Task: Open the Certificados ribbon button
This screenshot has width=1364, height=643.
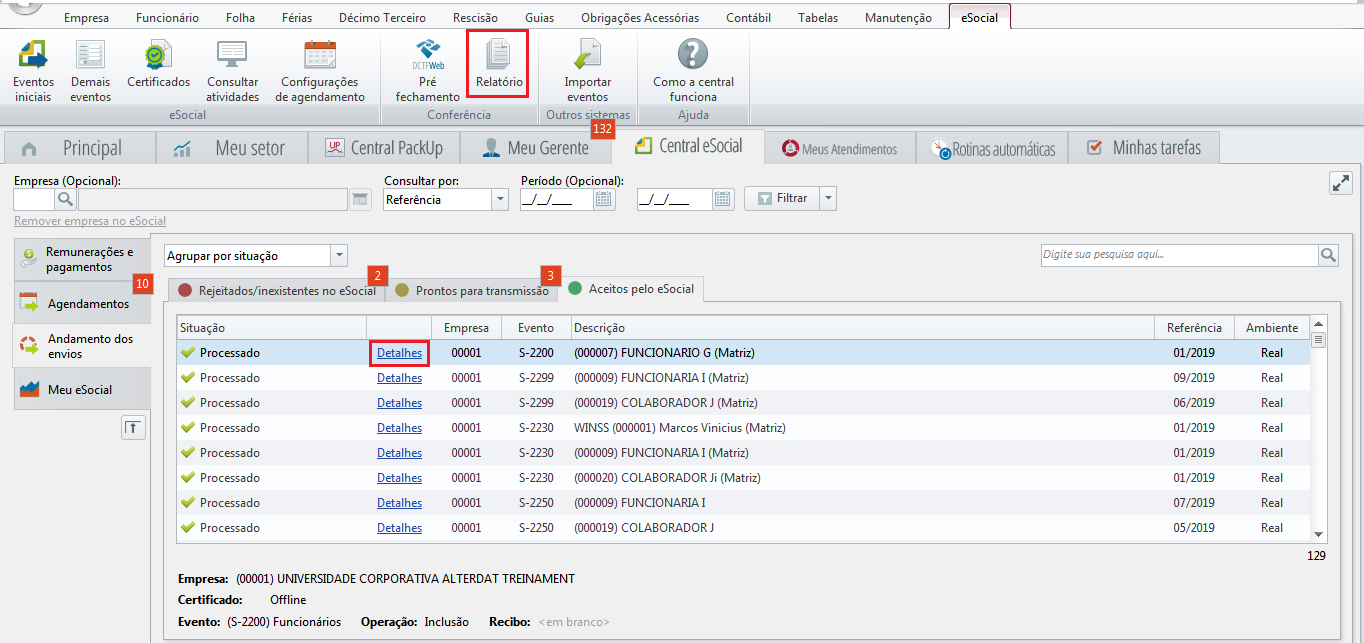Action: [x=158, y=64]
